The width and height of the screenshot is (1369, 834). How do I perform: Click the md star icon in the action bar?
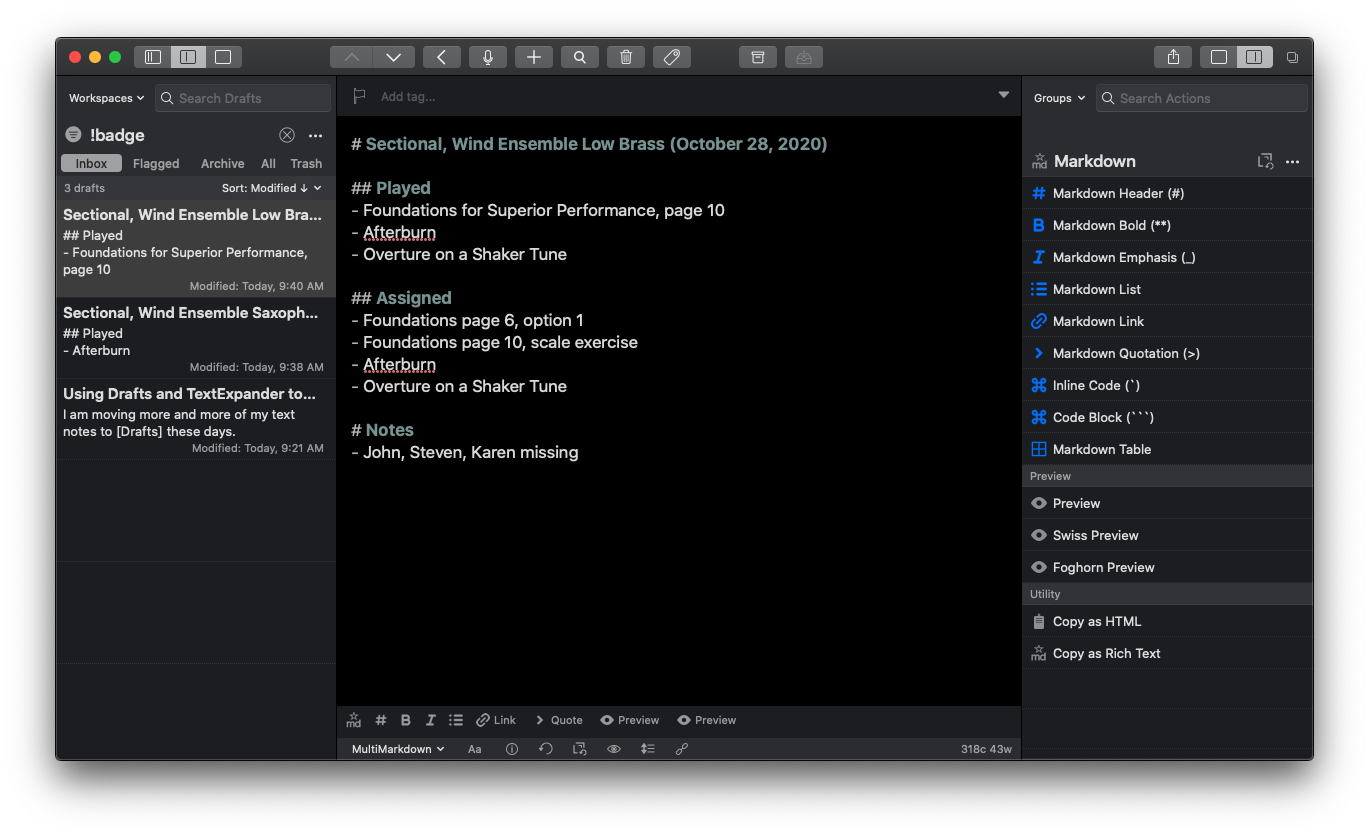point(354,720)
